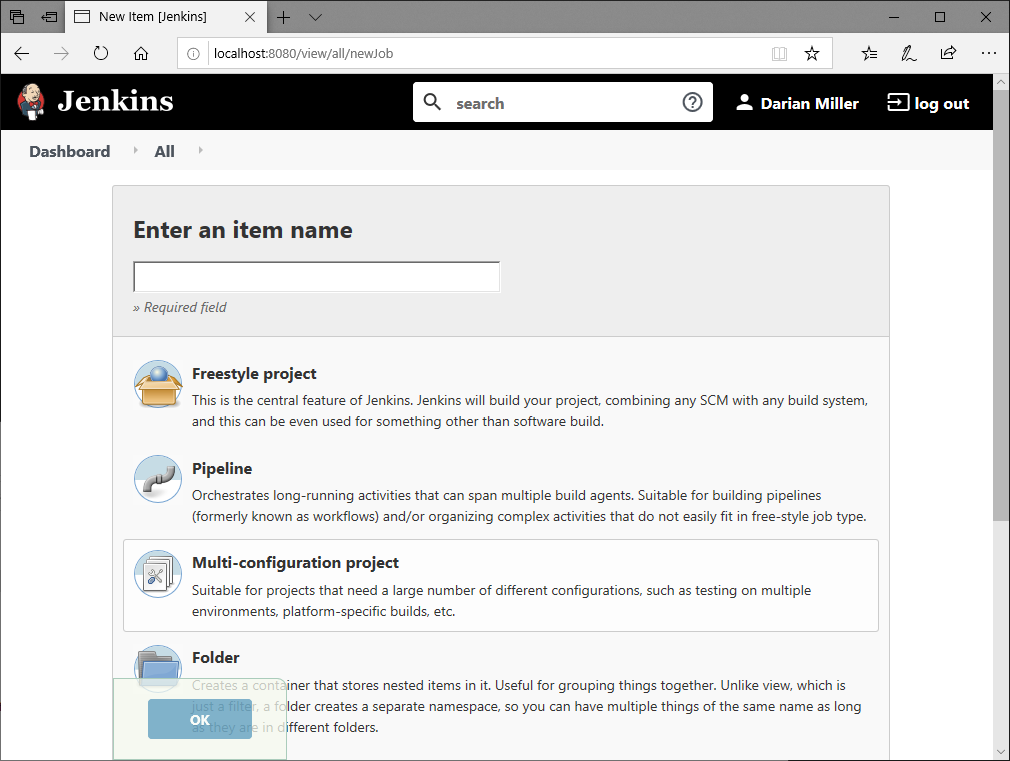
Task: Open reading view book icon
Action: click(780, 54)
